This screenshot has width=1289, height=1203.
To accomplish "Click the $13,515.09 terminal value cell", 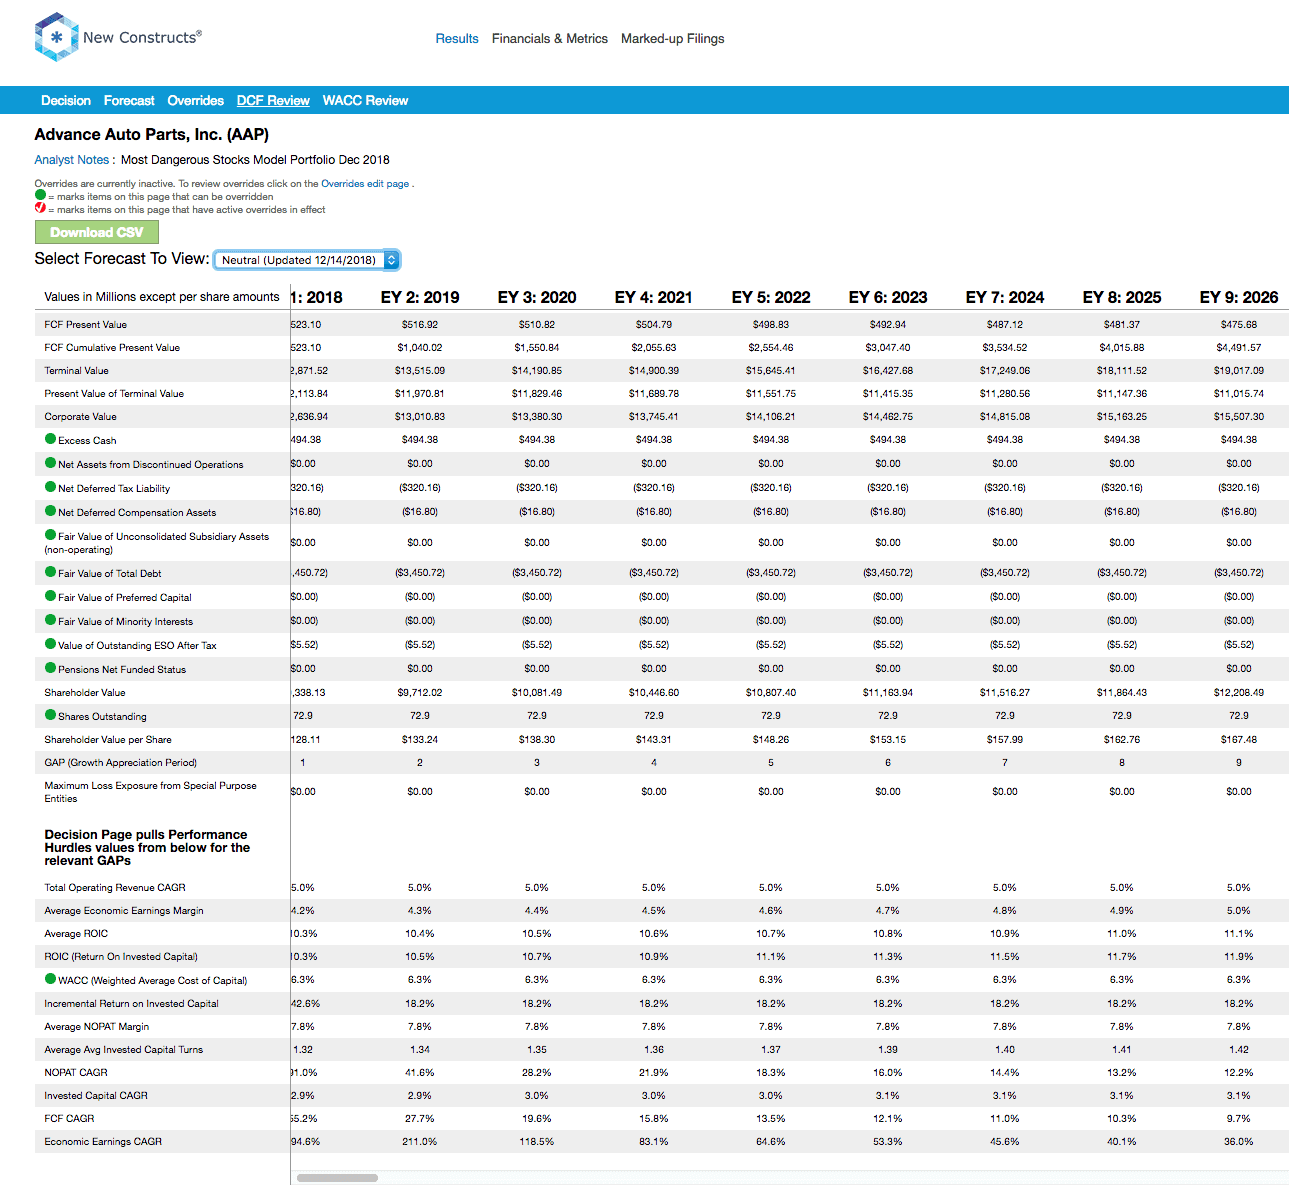I will (420, 371).
